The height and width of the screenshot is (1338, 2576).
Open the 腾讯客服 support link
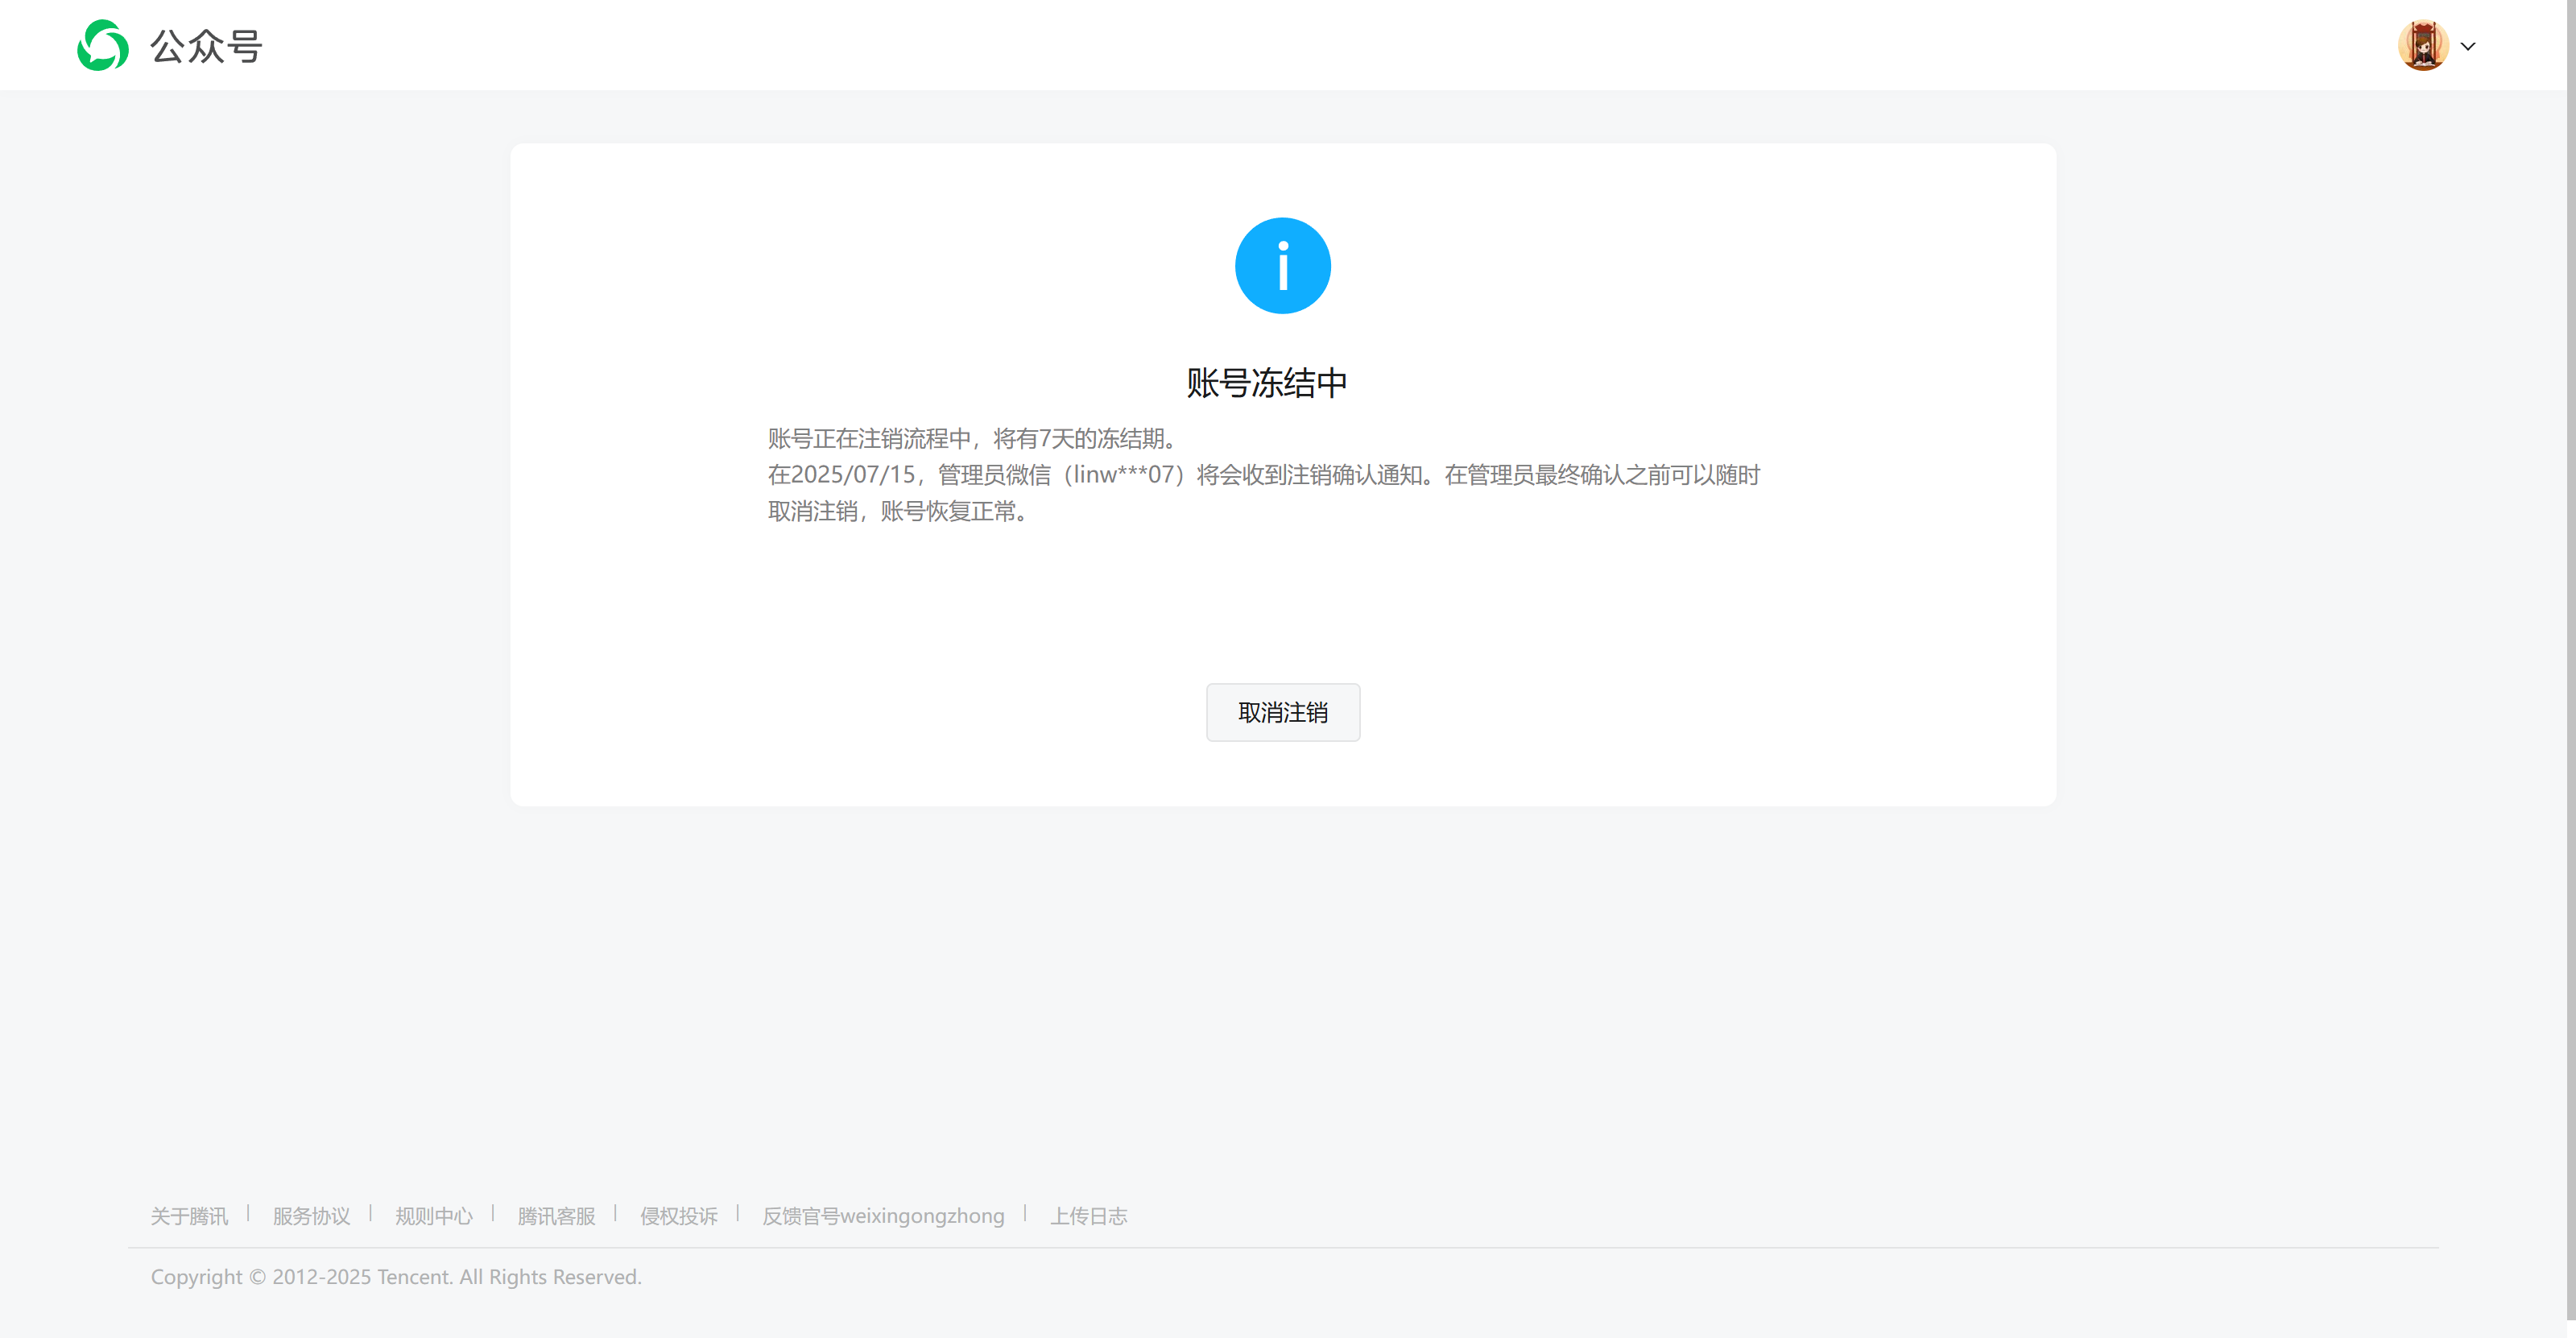(556, 1216)
